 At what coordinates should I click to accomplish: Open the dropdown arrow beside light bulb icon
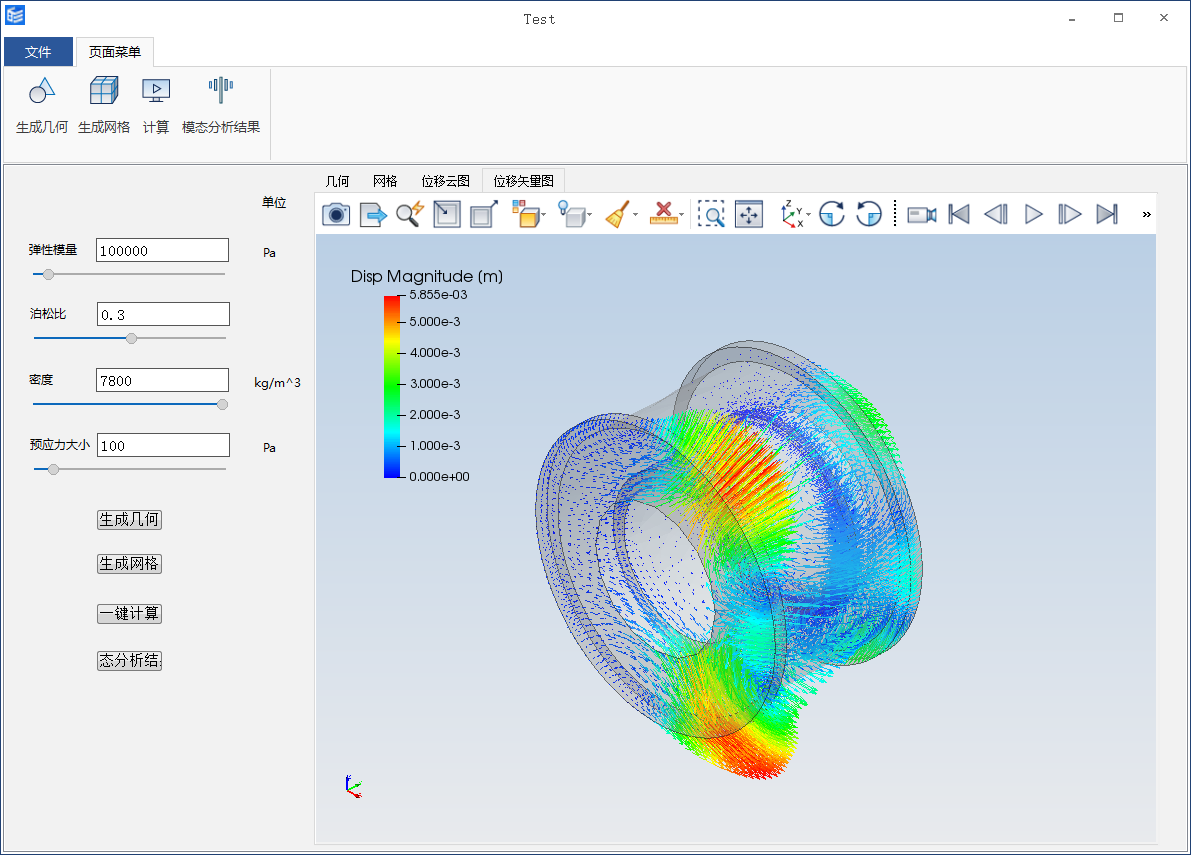(x=589, y=216)
